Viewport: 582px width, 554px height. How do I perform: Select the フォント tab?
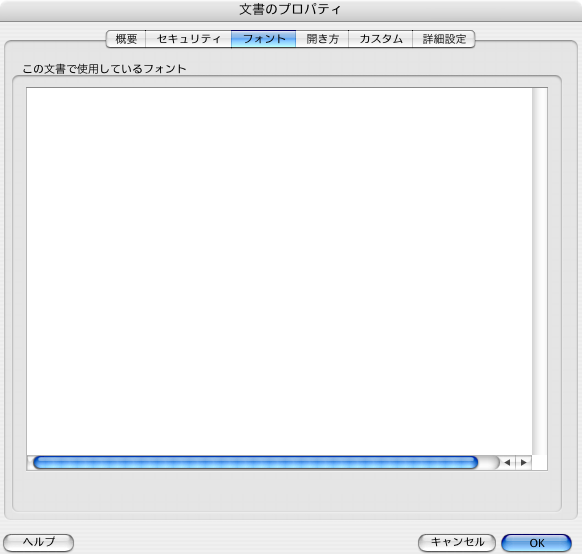(x=264, y=39)
